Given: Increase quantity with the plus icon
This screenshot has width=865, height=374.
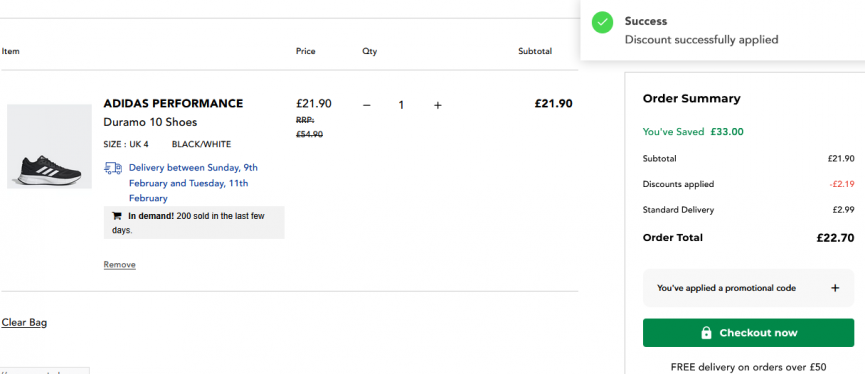Looking at the screenshot, I should pos(437,105).
